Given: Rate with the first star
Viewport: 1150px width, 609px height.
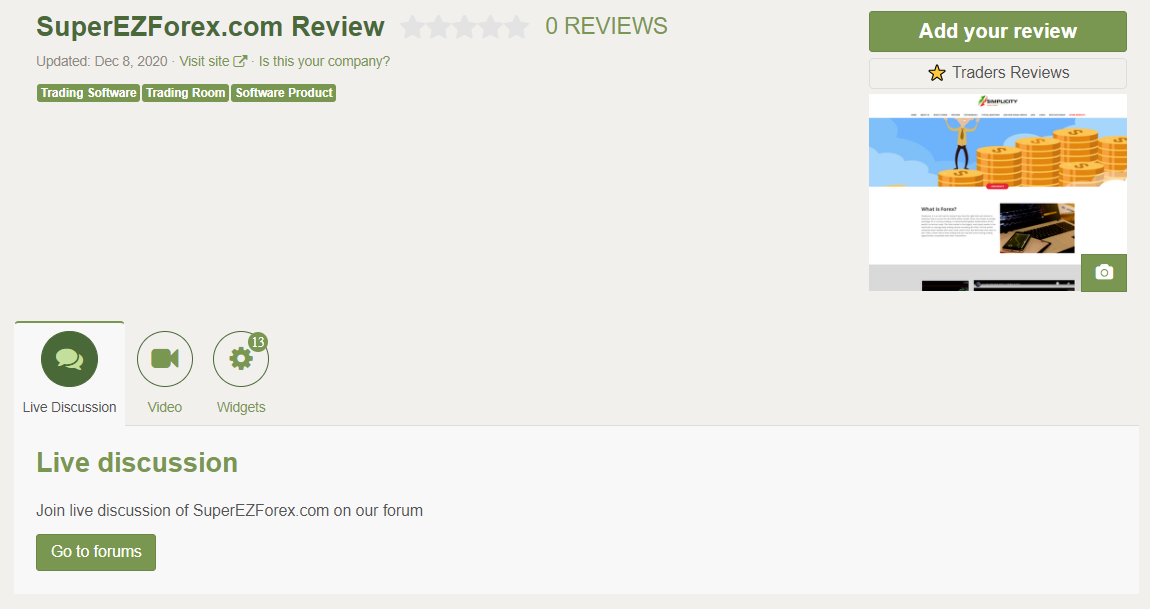Looking at the screenshot, I should coord(413,27).
